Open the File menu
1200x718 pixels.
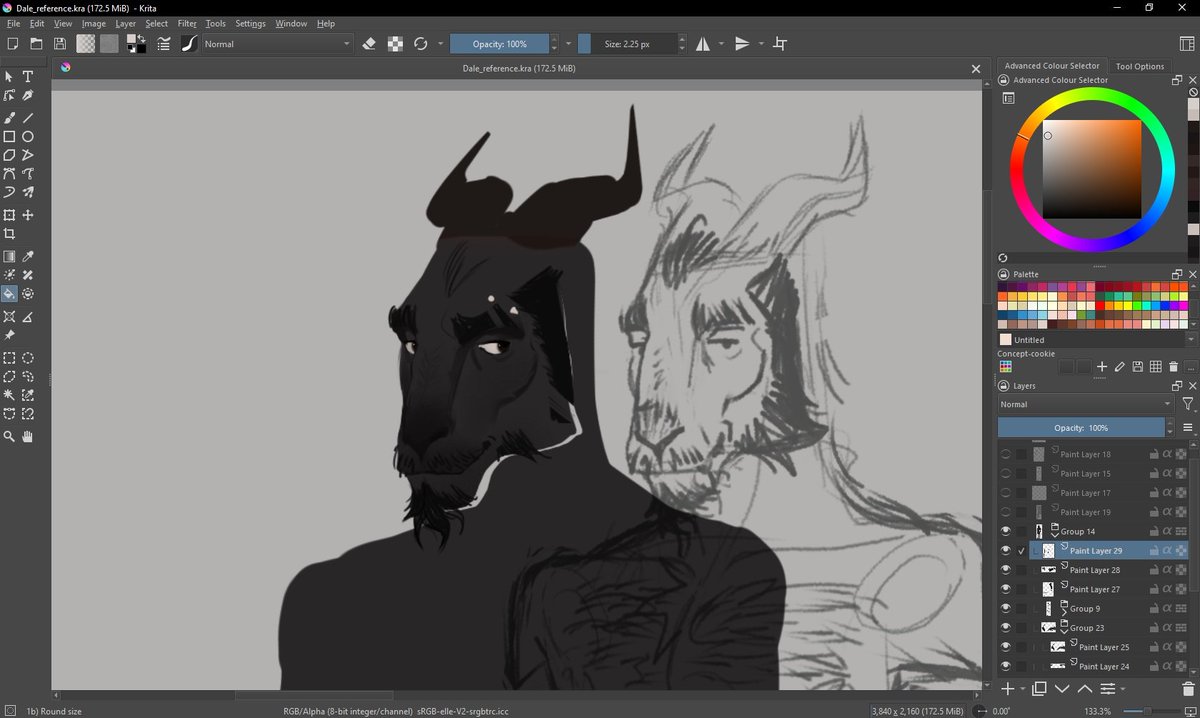13,23
